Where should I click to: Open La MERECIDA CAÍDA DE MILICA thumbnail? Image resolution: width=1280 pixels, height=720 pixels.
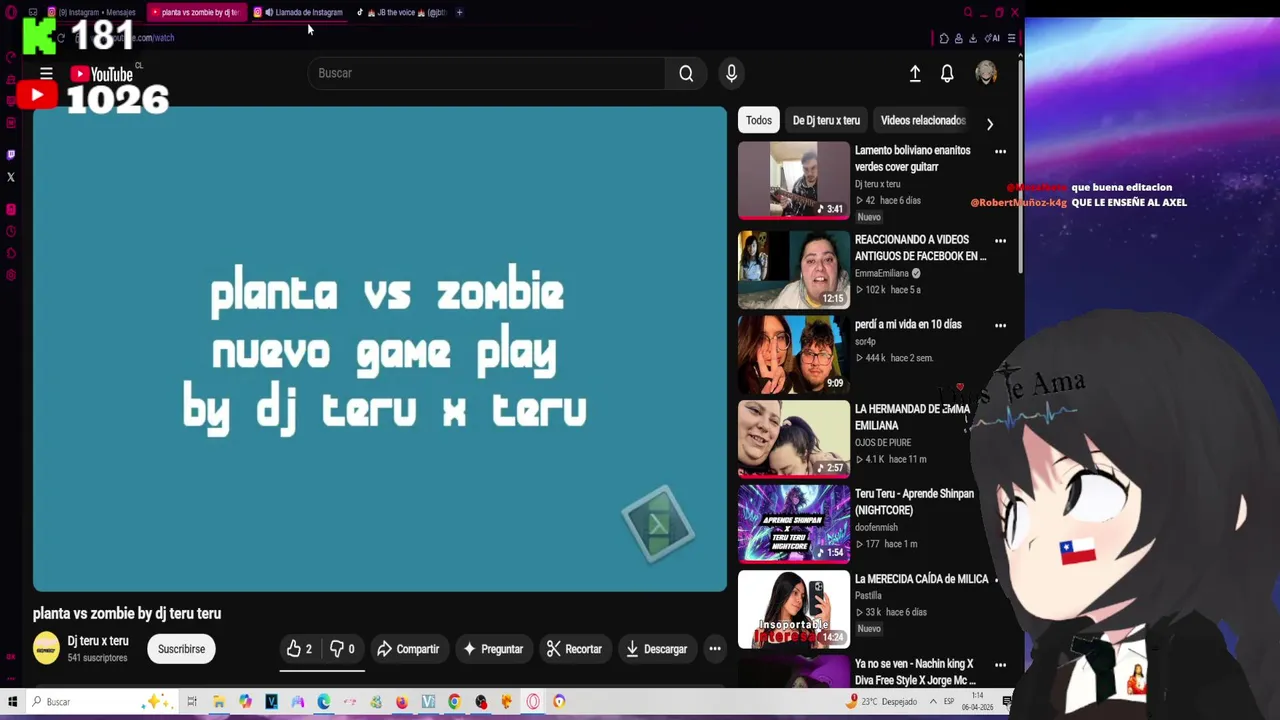click(794, 609)
